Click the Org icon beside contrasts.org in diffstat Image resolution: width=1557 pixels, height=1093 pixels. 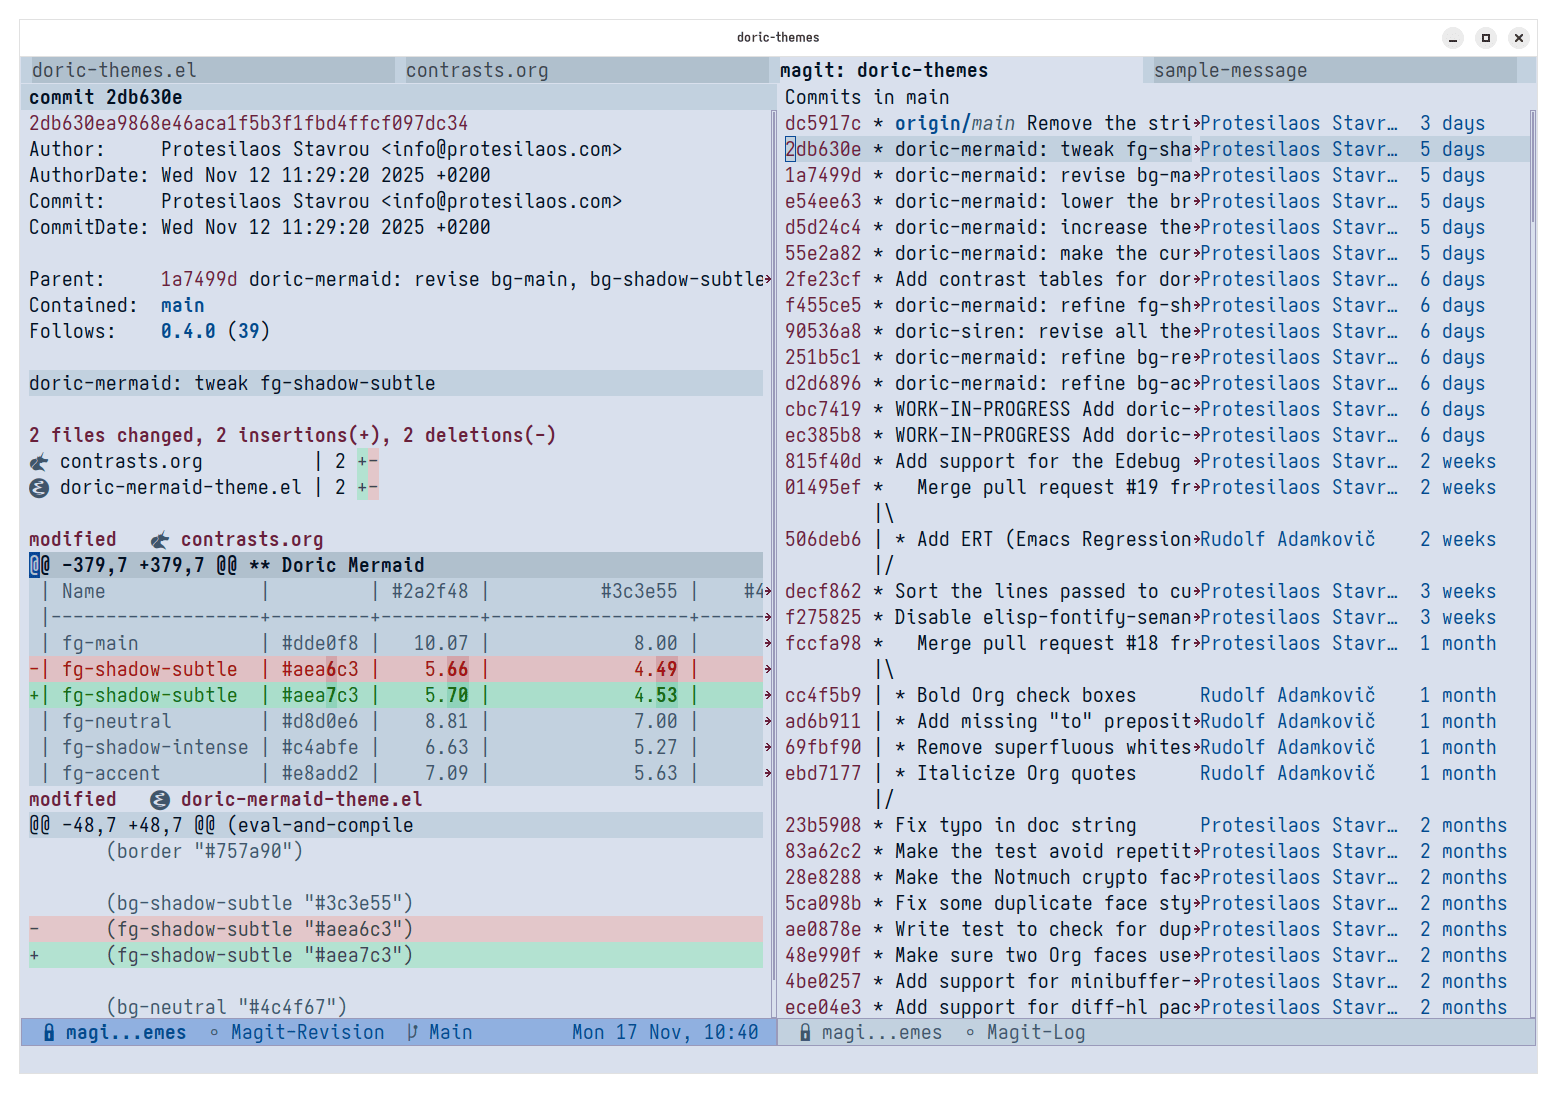coord(39,462)
